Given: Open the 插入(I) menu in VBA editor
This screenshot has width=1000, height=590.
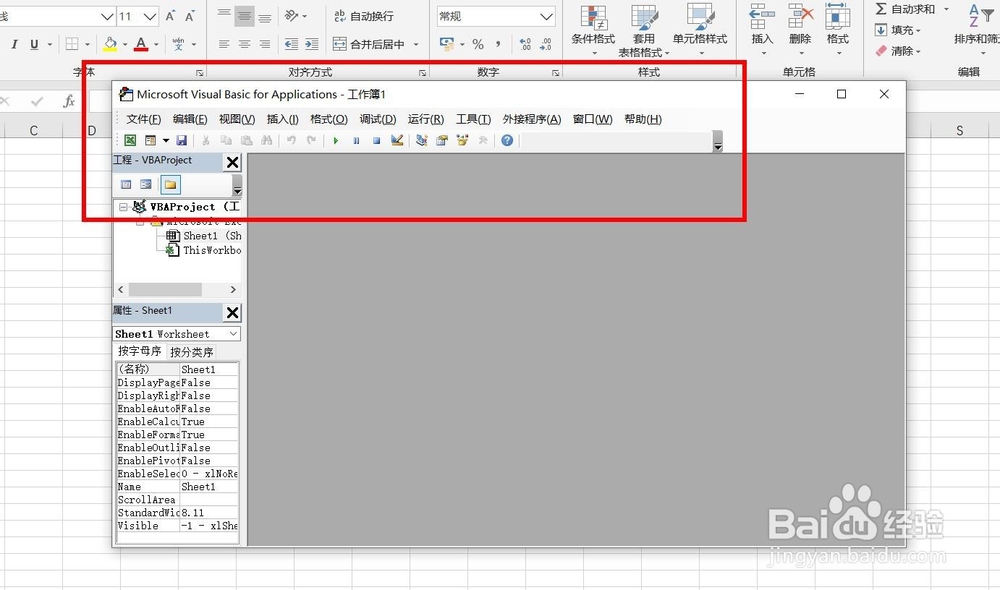Looking at the screenshot, I should point(283,119).
